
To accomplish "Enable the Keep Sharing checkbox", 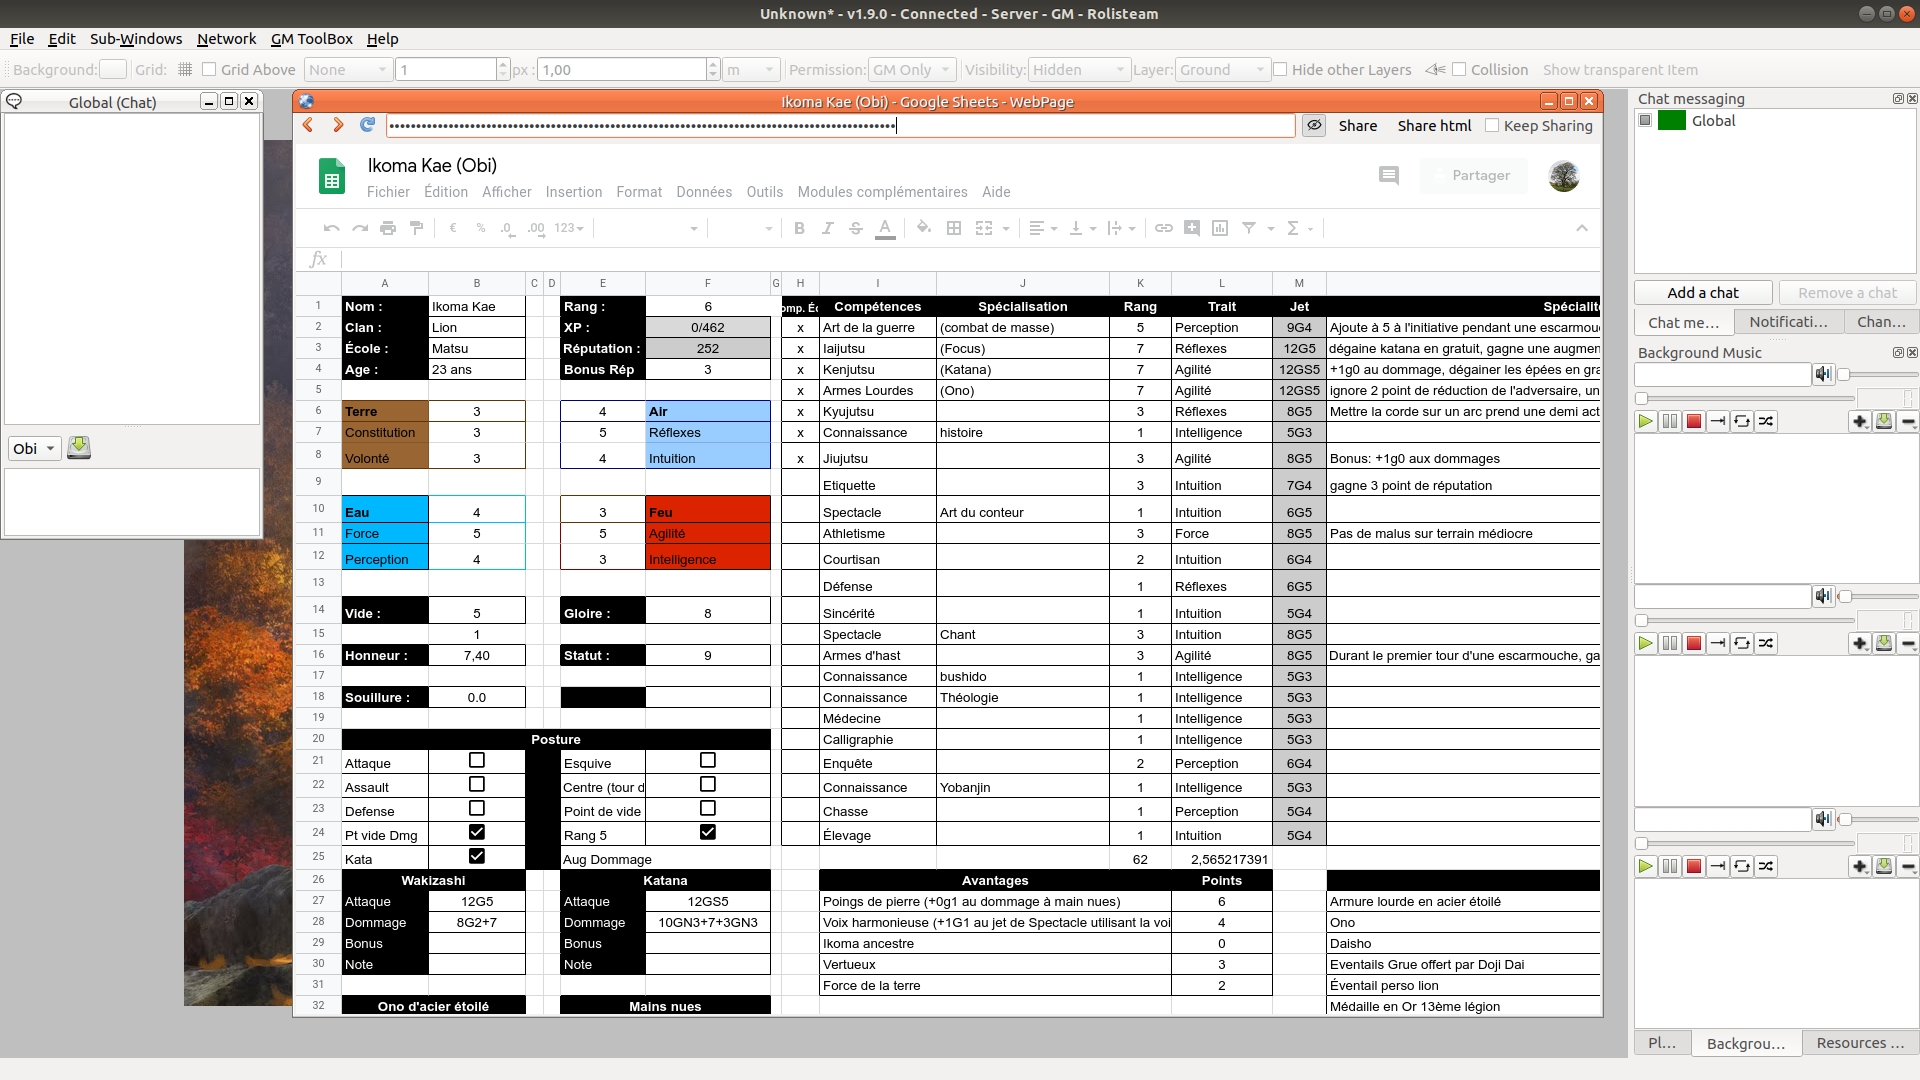I will 1492,126.
